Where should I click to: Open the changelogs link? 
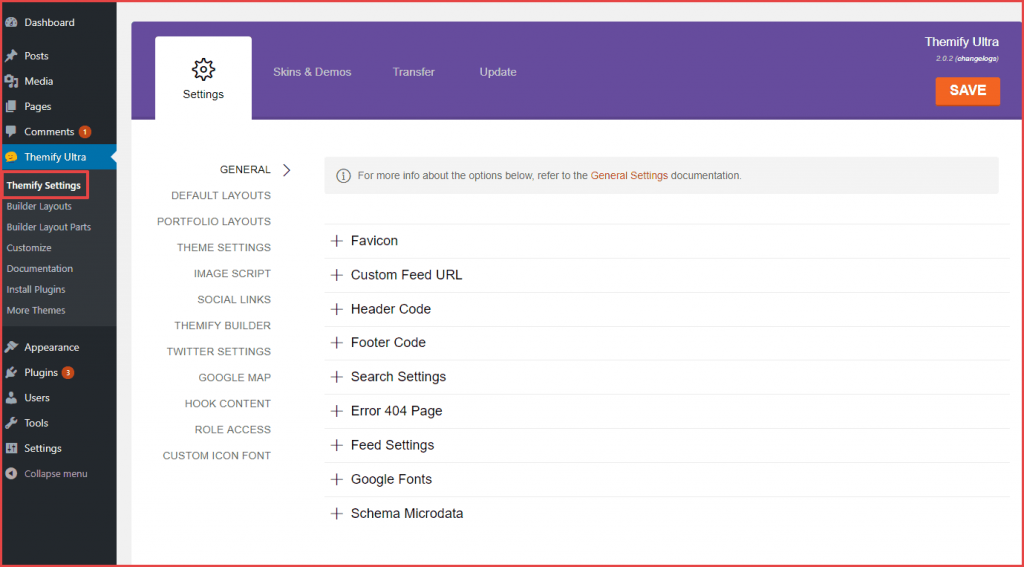(976, 59)
